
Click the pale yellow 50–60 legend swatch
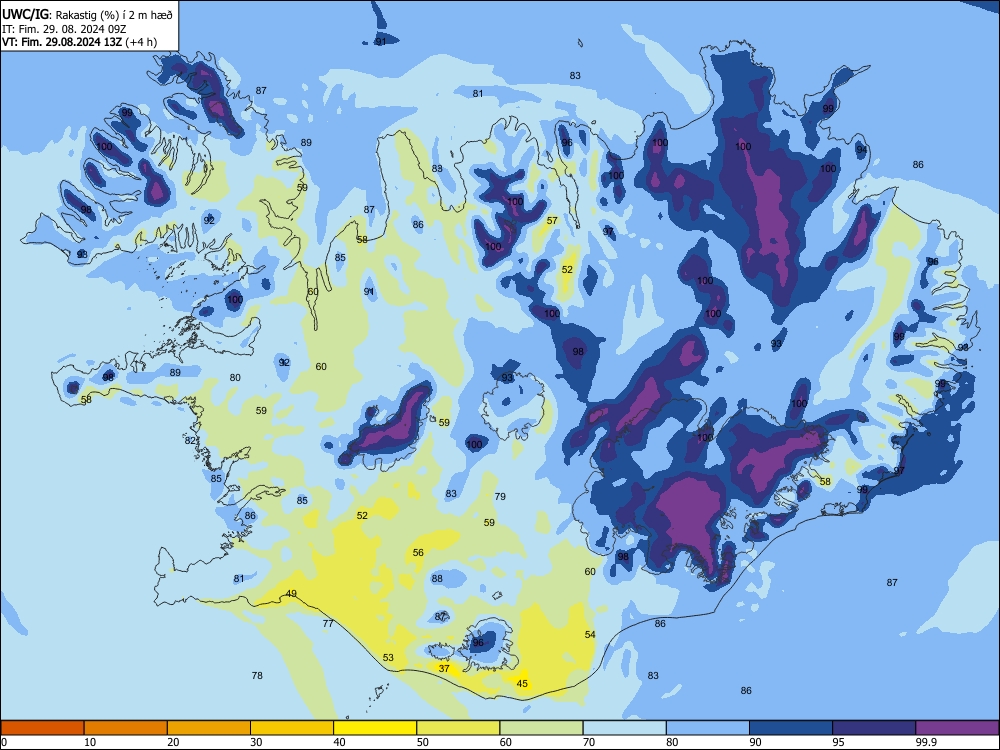tap(458, 728)
